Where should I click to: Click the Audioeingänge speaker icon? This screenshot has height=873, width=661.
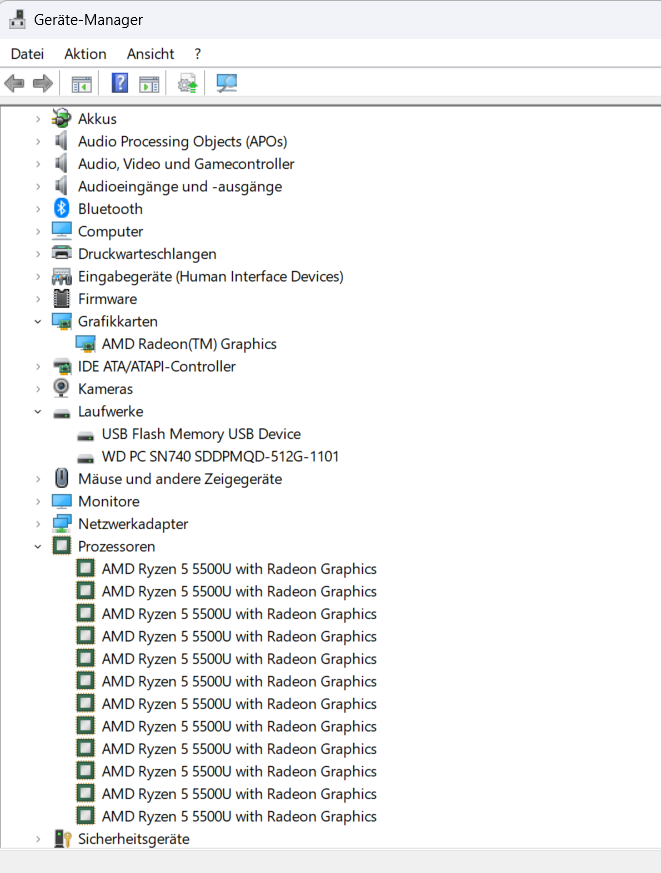[x=61, y=186]
